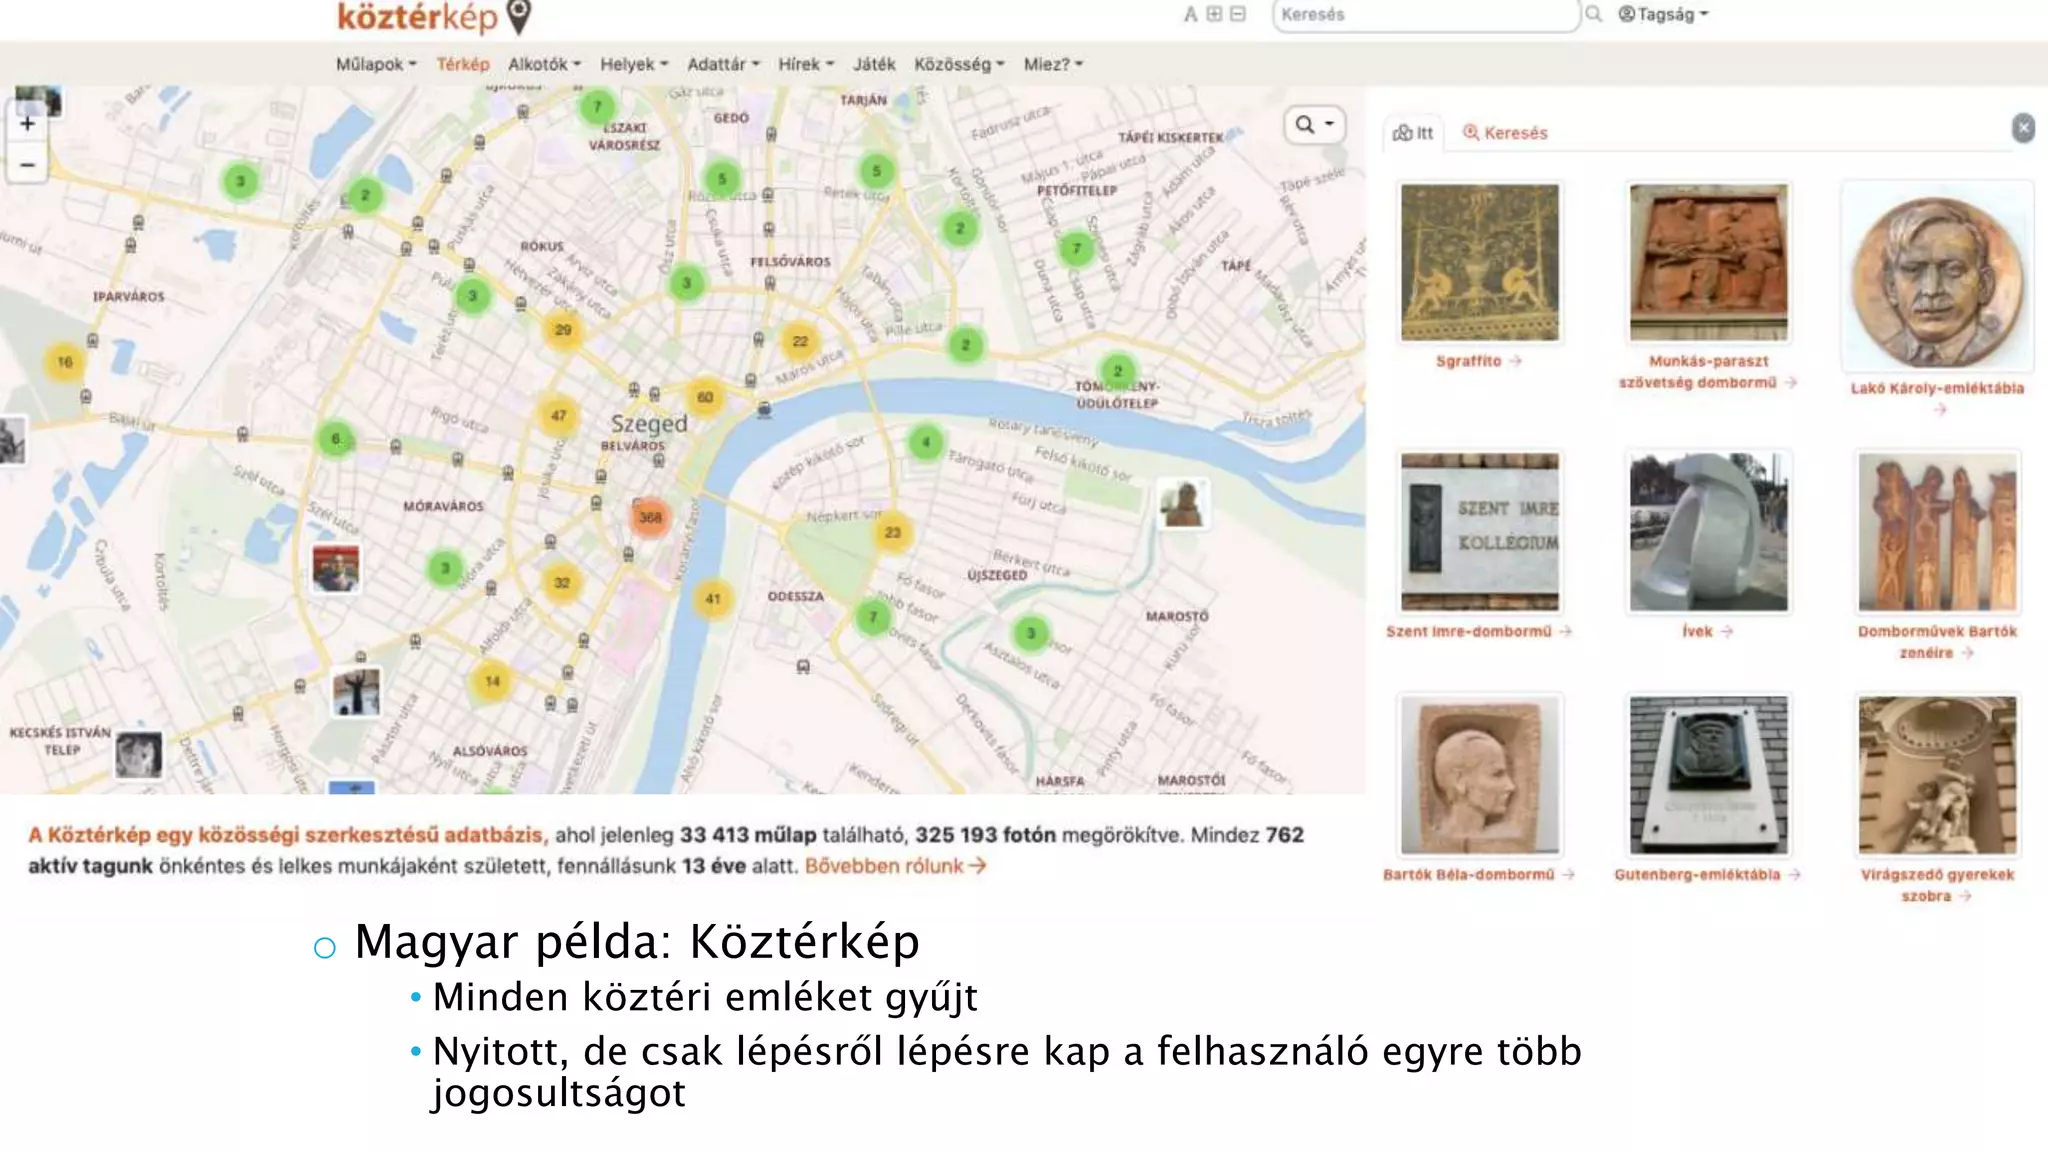Open the map search dropdown
The image size is (2048, 1152).
click(x=1314, y=124)
